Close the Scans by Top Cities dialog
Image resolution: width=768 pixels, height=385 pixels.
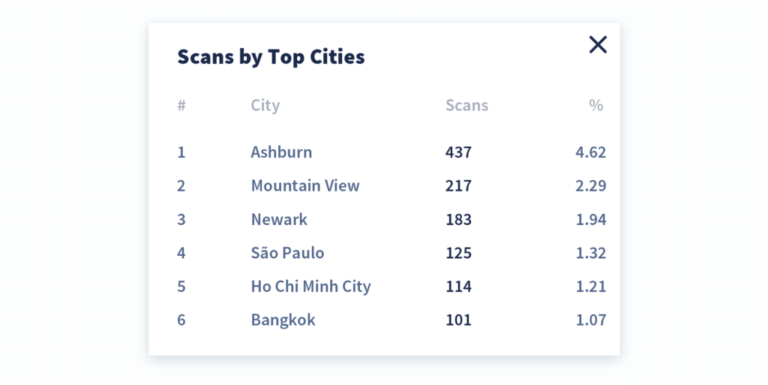coord(598,45)
